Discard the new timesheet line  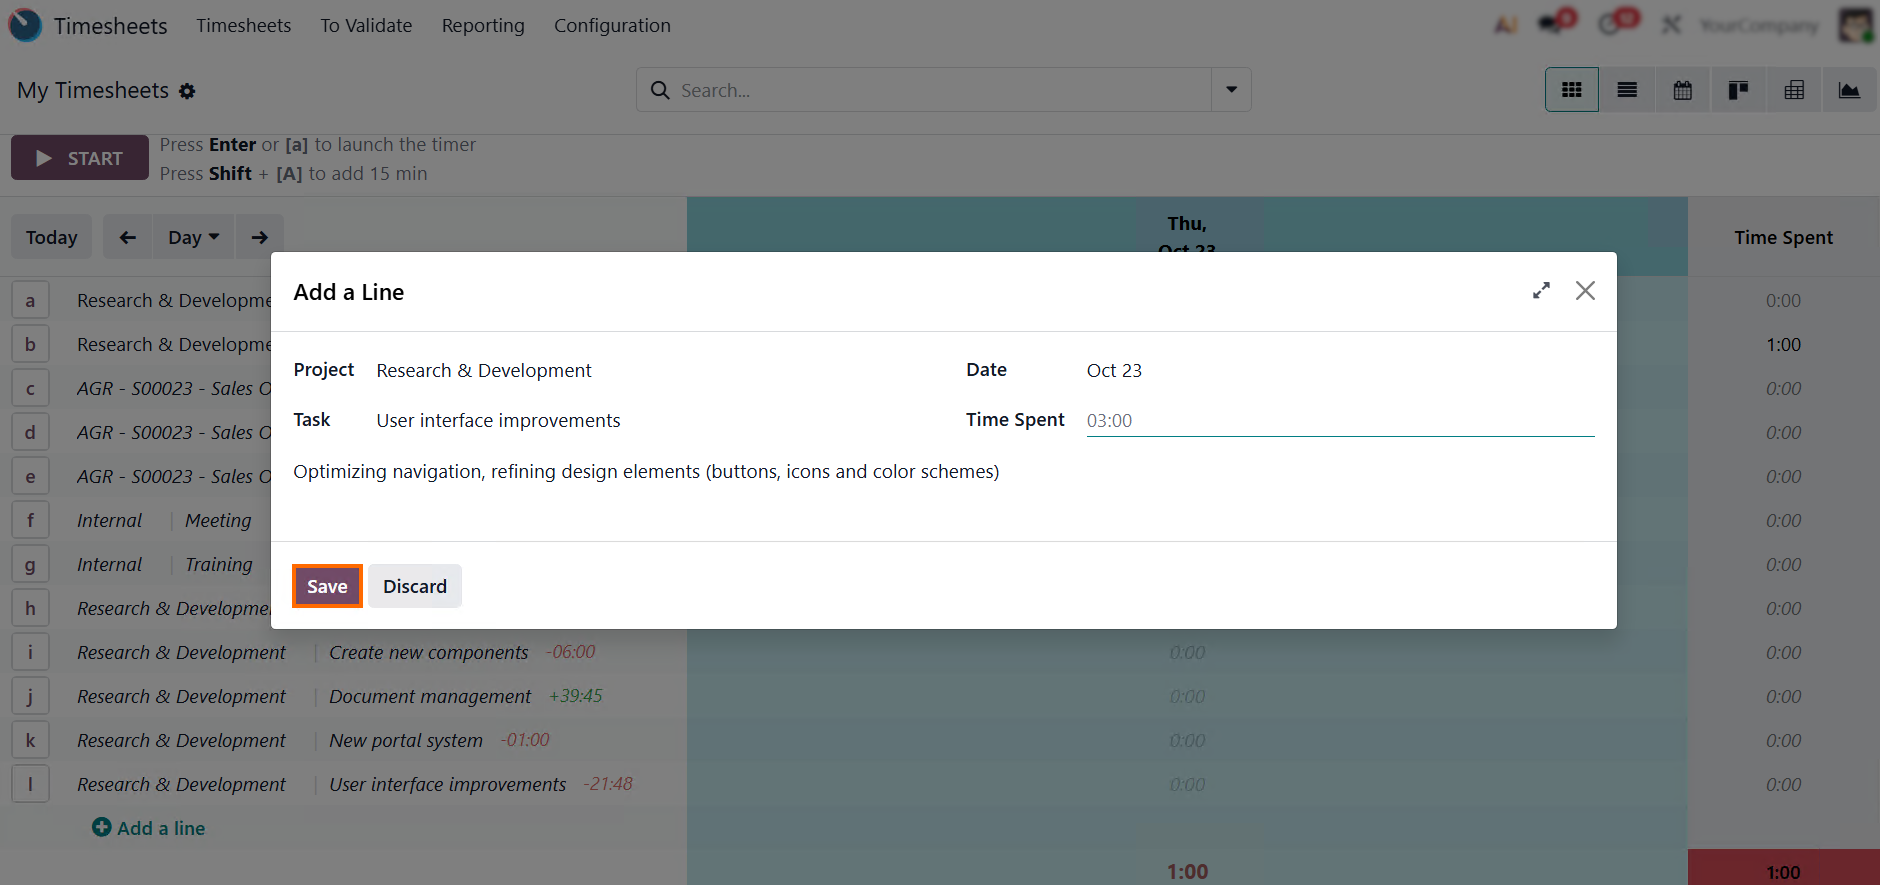pyautogui.click(x=414, y=586)
